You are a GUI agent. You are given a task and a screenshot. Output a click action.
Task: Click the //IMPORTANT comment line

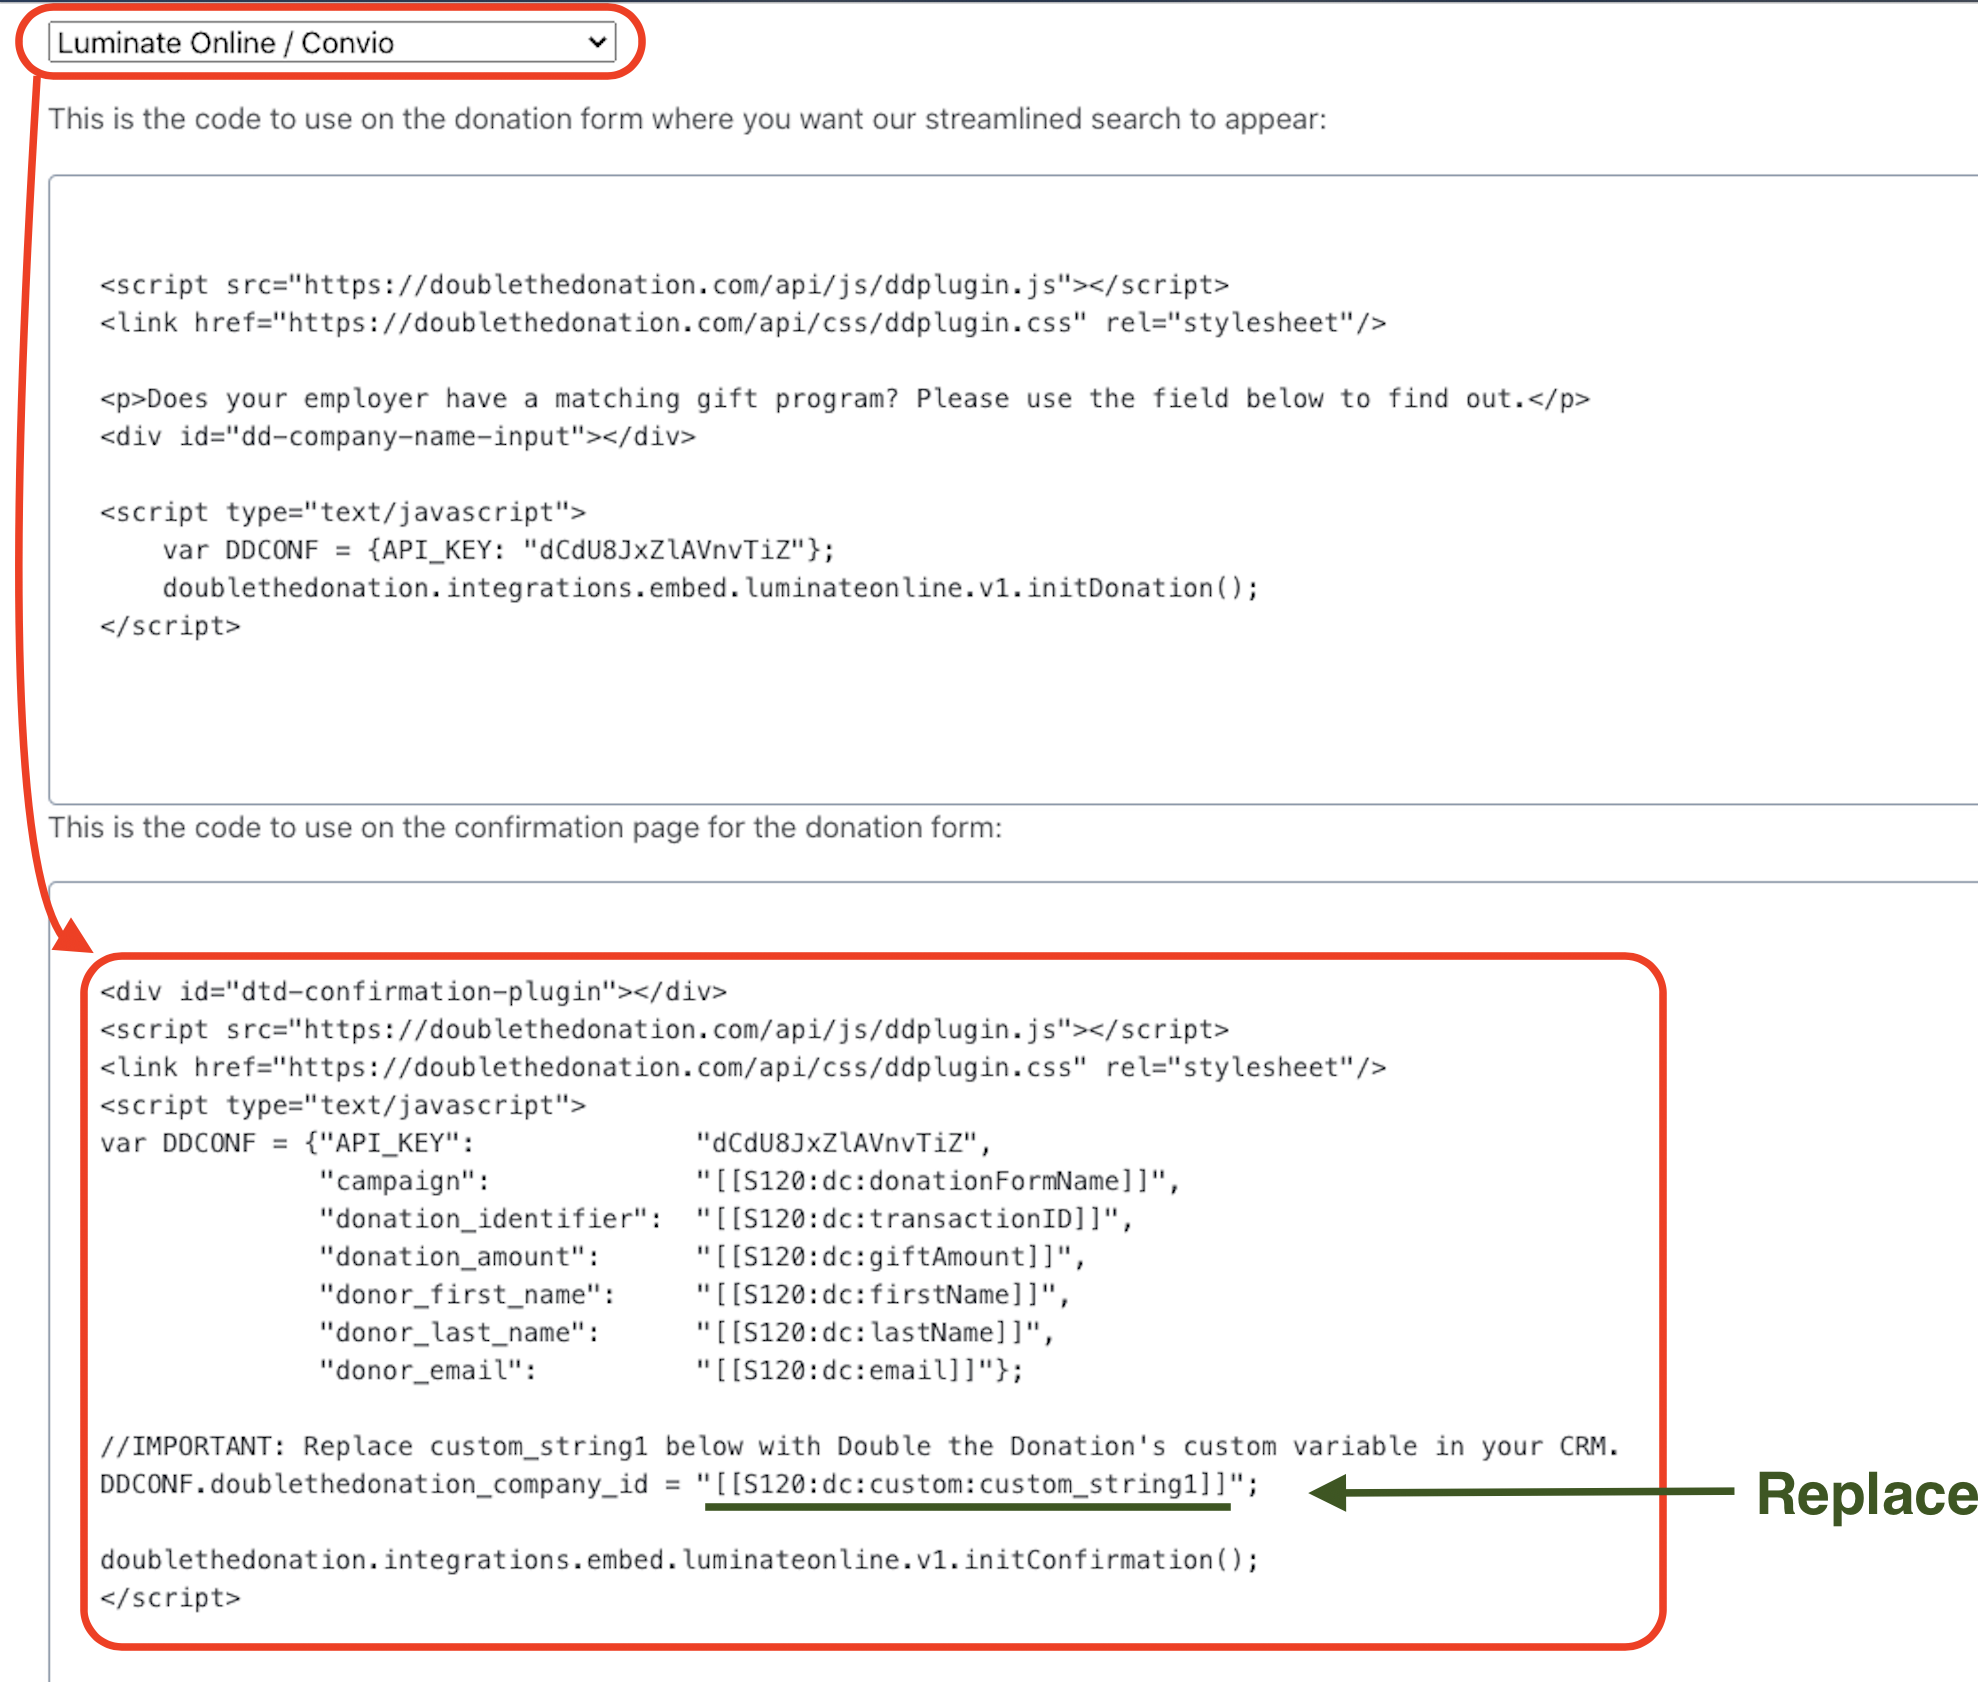[x=858, y=1447]
